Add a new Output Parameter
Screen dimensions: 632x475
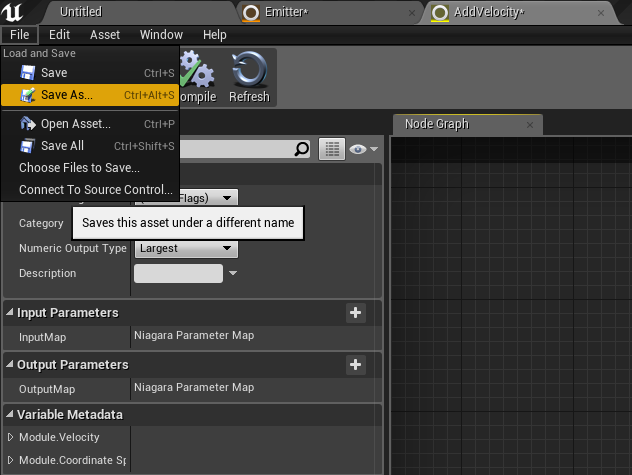point(356,365)
